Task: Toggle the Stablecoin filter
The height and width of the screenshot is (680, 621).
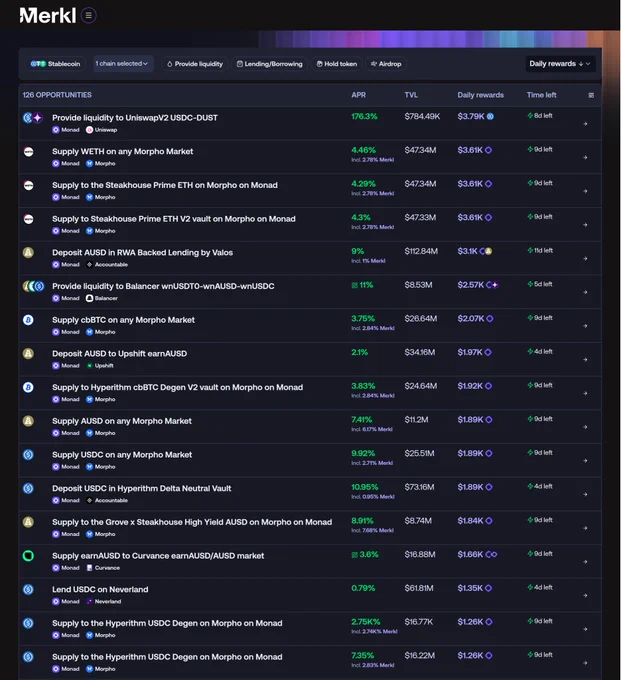Action: click(x=55, y=64)
